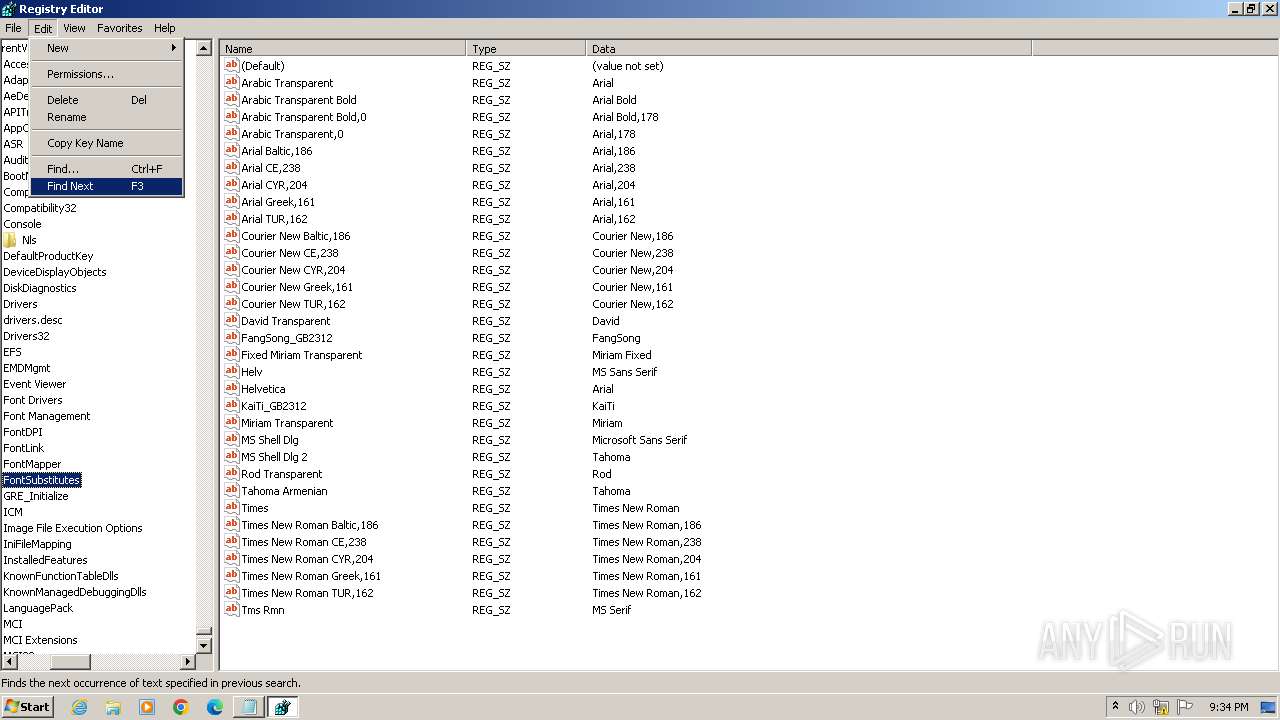Open the Windows Start button
The height and width of the screenshot is (720, 1280).
coord(27,707)
